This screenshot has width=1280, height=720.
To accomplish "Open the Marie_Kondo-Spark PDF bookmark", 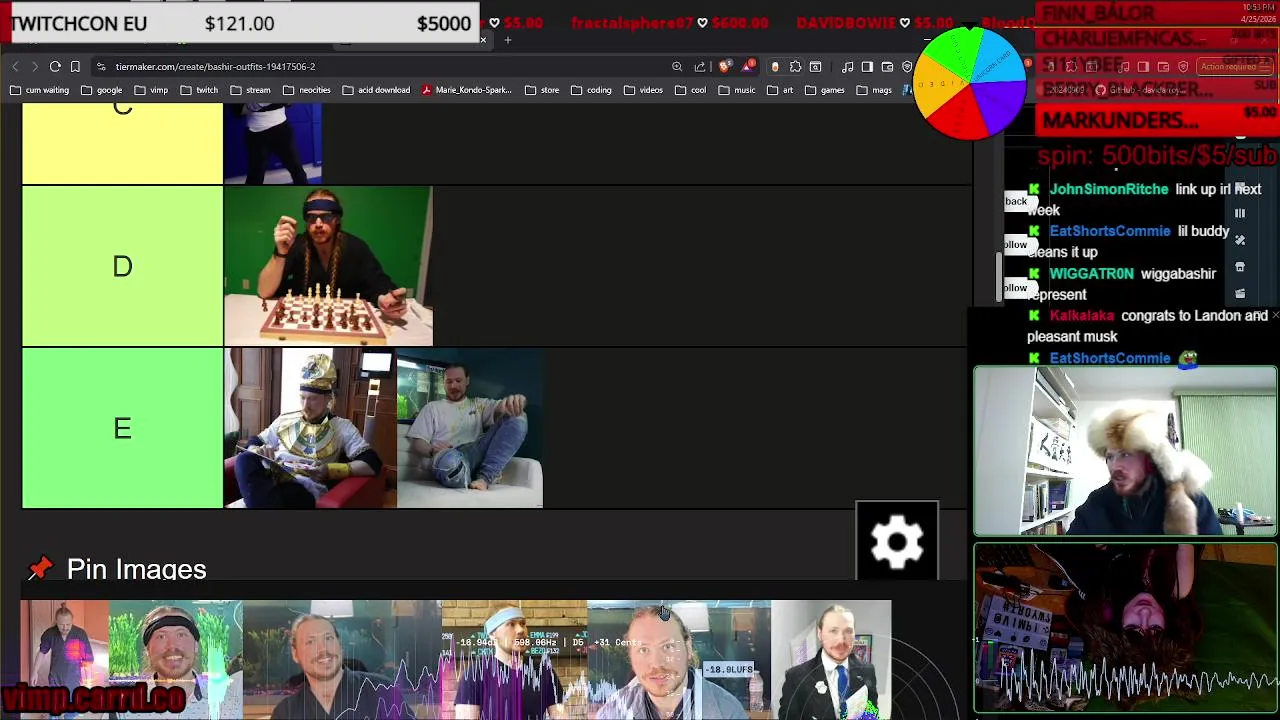I will coord(467,90).
